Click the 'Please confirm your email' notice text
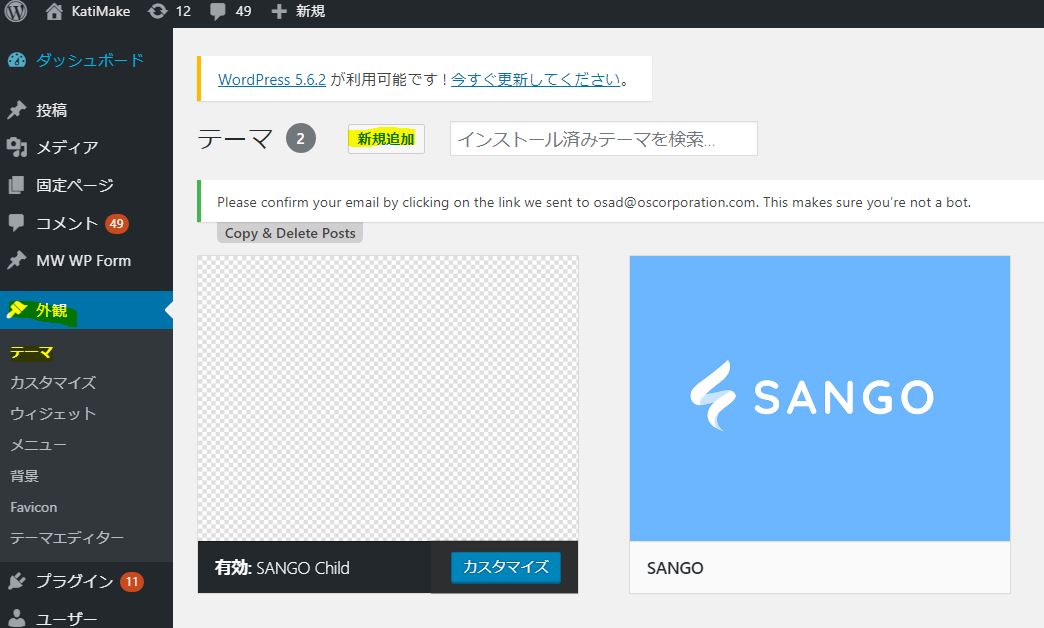The height and width of the screenshot is (628, 1044). click(594, 202)
